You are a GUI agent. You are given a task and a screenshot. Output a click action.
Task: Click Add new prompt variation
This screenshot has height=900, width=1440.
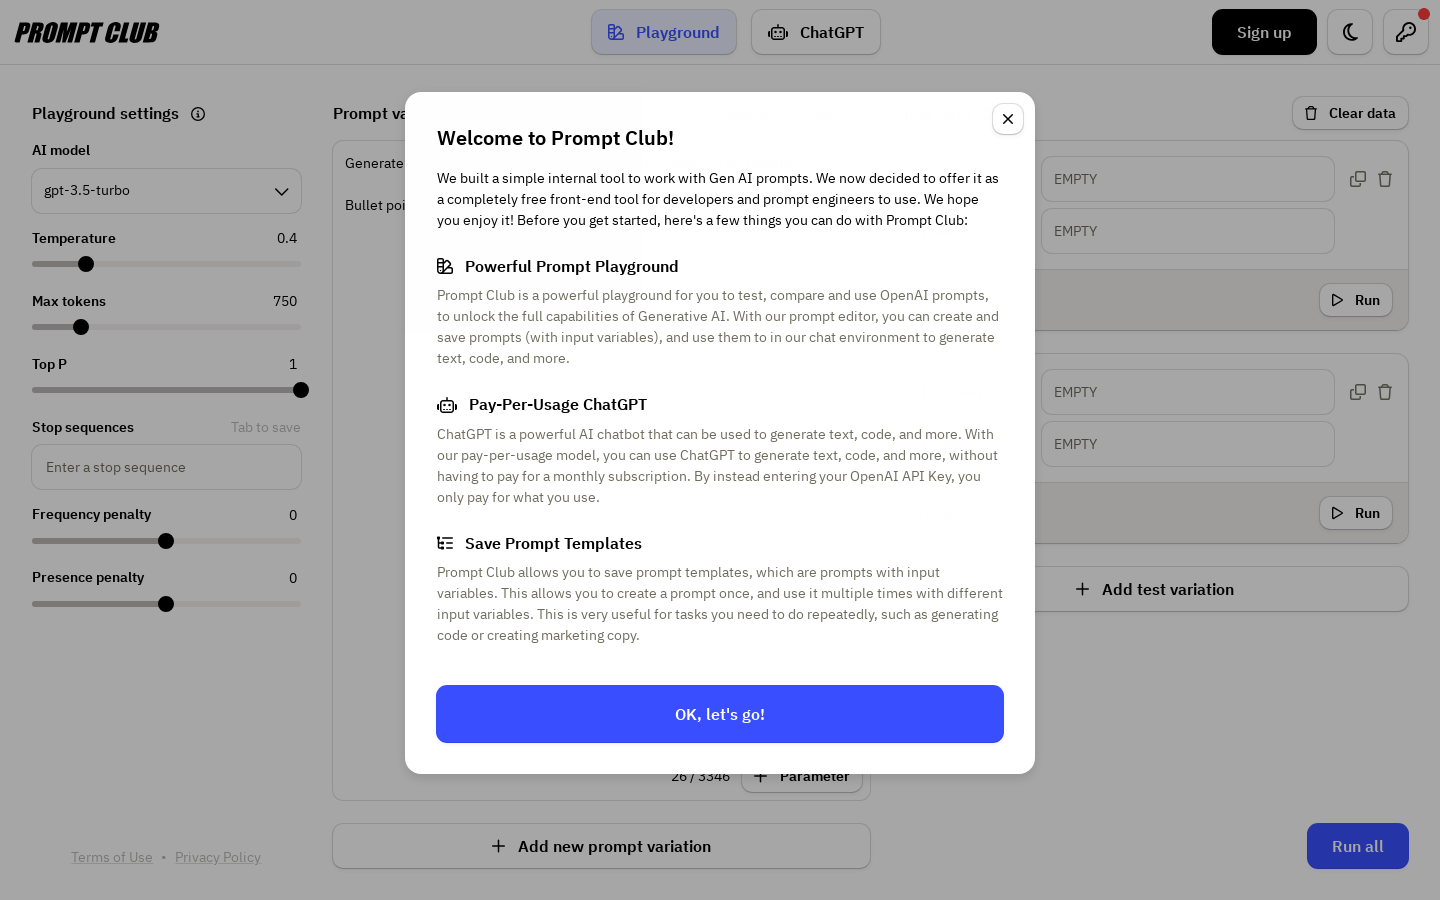(601, 846)
